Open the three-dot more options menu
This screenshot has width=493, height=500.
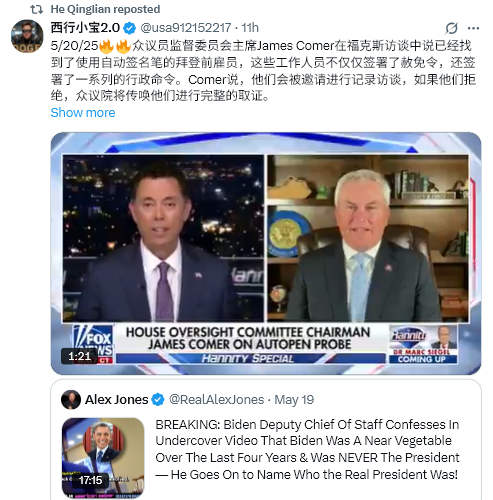tap(473, 28)
